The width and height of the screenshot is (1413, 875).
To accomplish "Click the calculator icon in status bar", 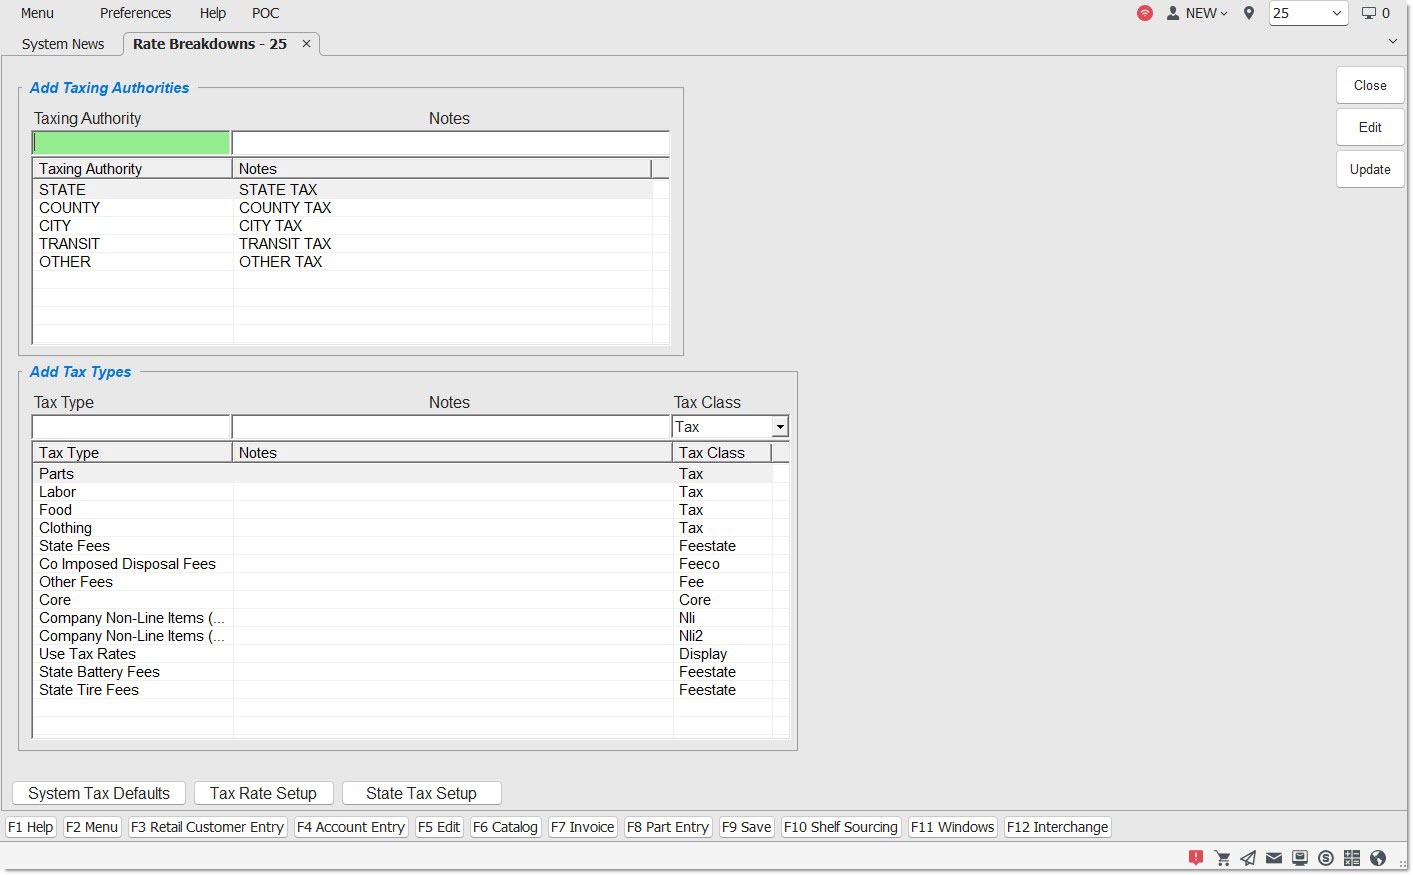I will 1352,858.
